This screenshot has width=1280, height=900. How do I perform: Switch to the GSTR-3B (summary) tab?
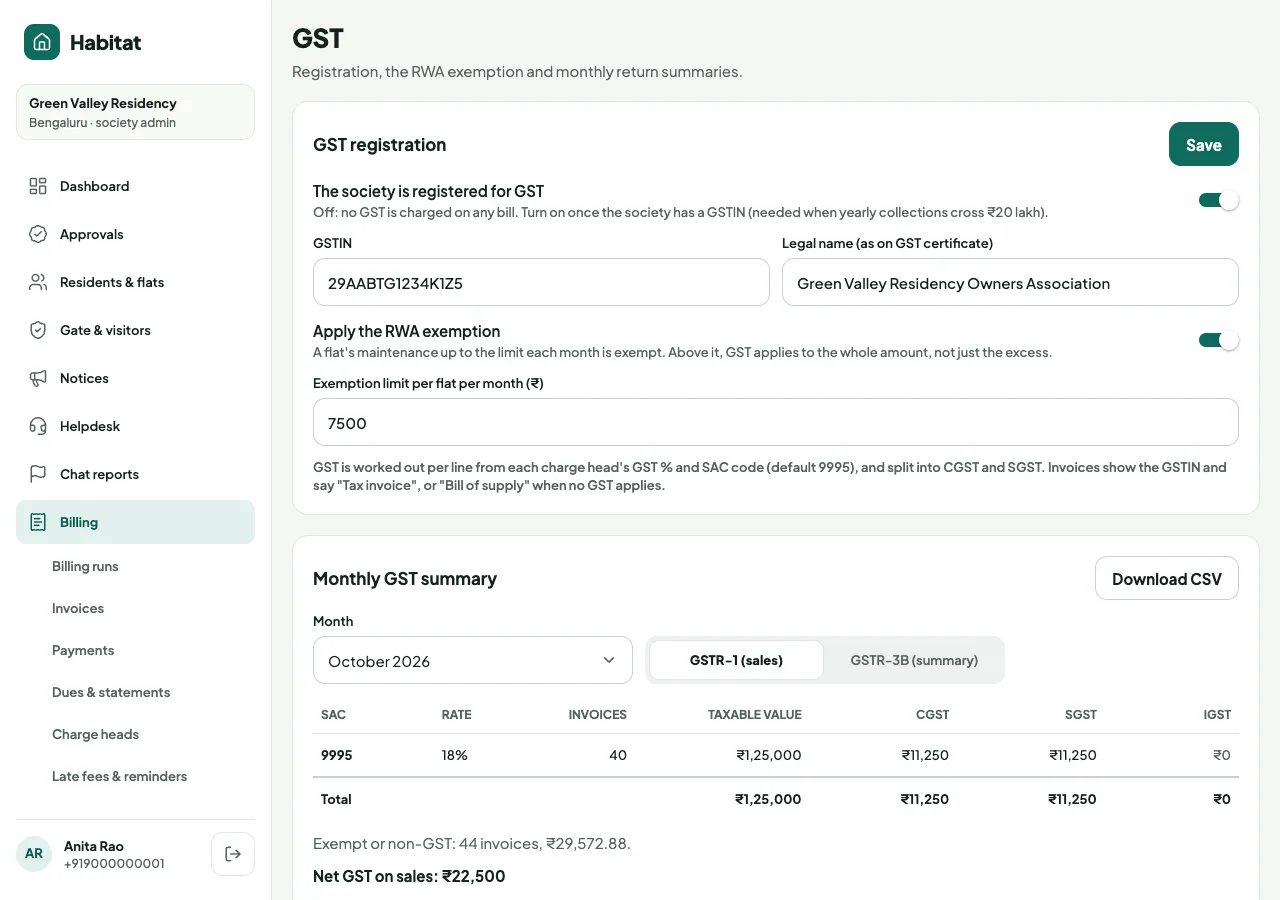click(914, 660)
